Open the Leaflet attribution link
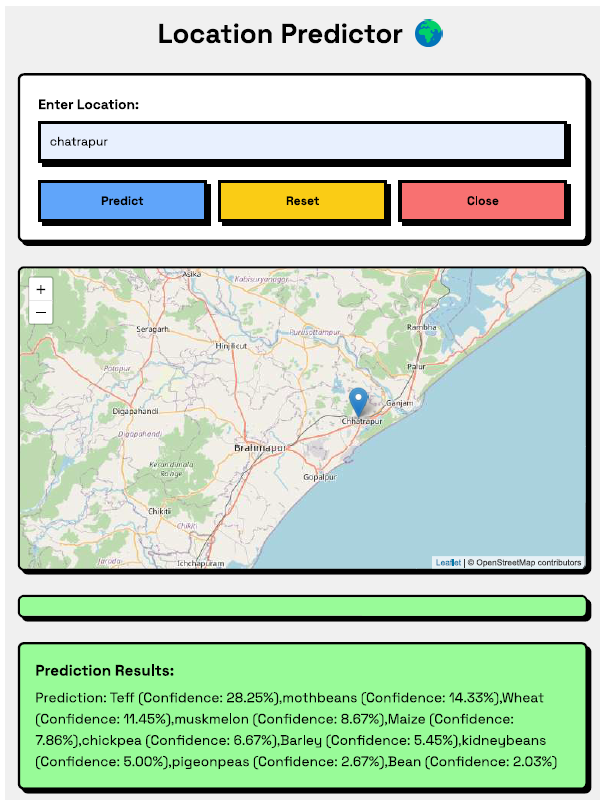The image size is (607, 800). coord(448,562)
